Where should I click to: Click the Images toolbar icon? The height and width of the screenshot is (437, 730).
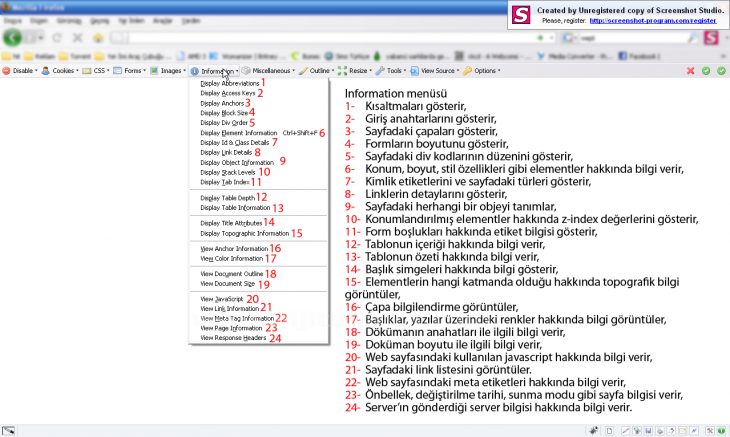pos(155,71)
